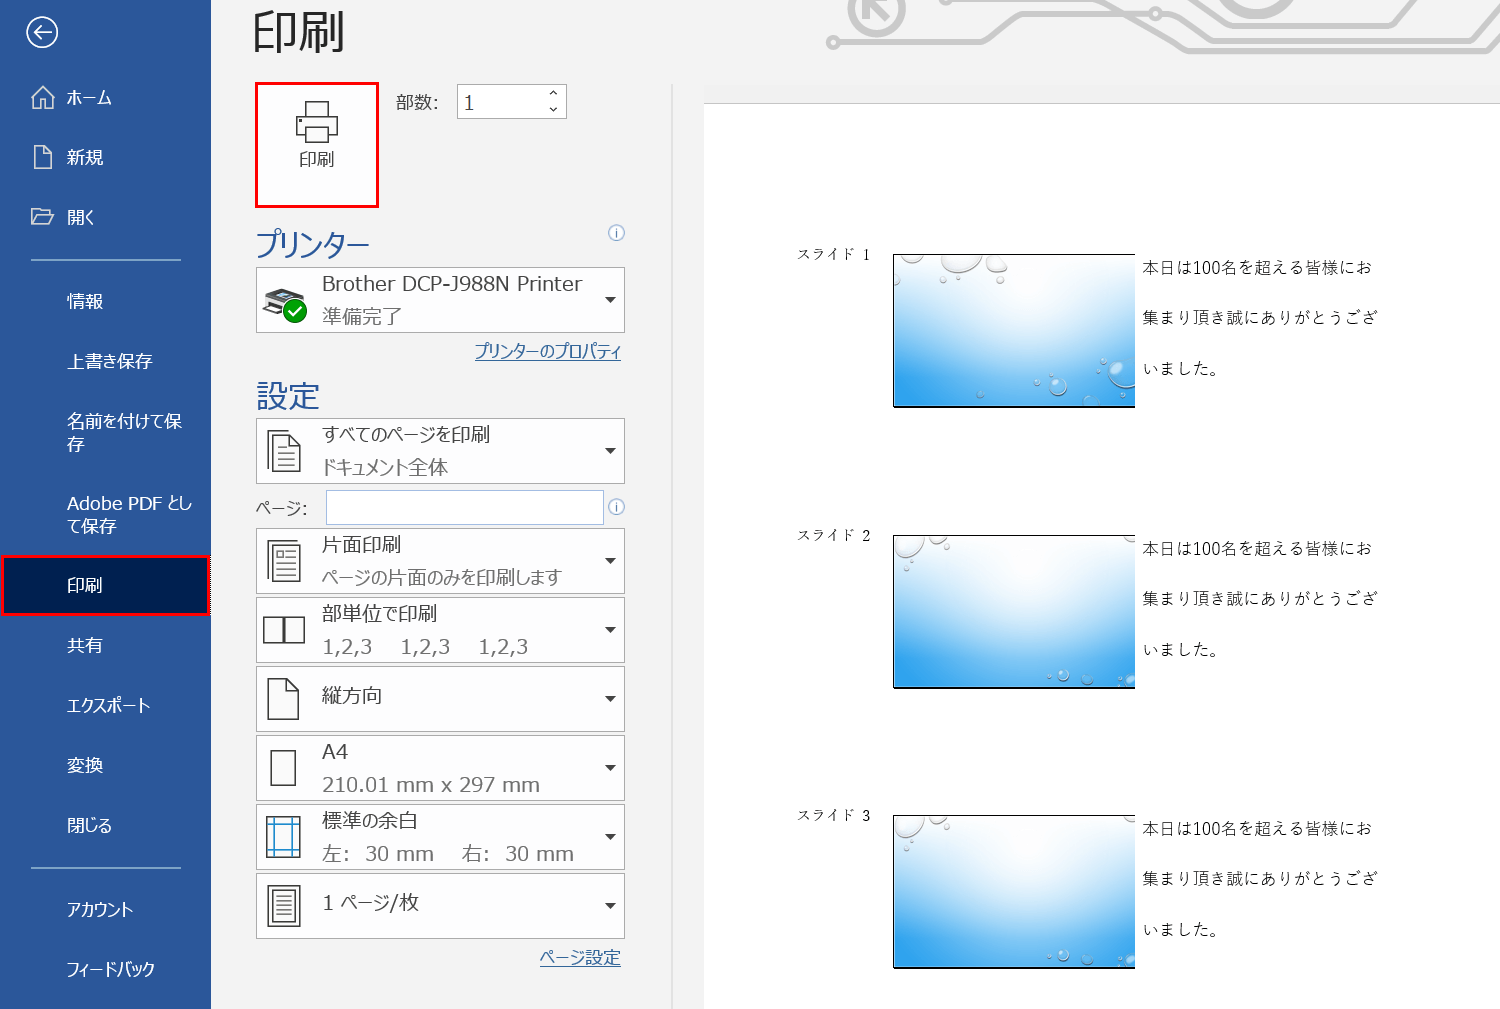
Task: Click the スライド 3 label text
Action: pos(834,815)
